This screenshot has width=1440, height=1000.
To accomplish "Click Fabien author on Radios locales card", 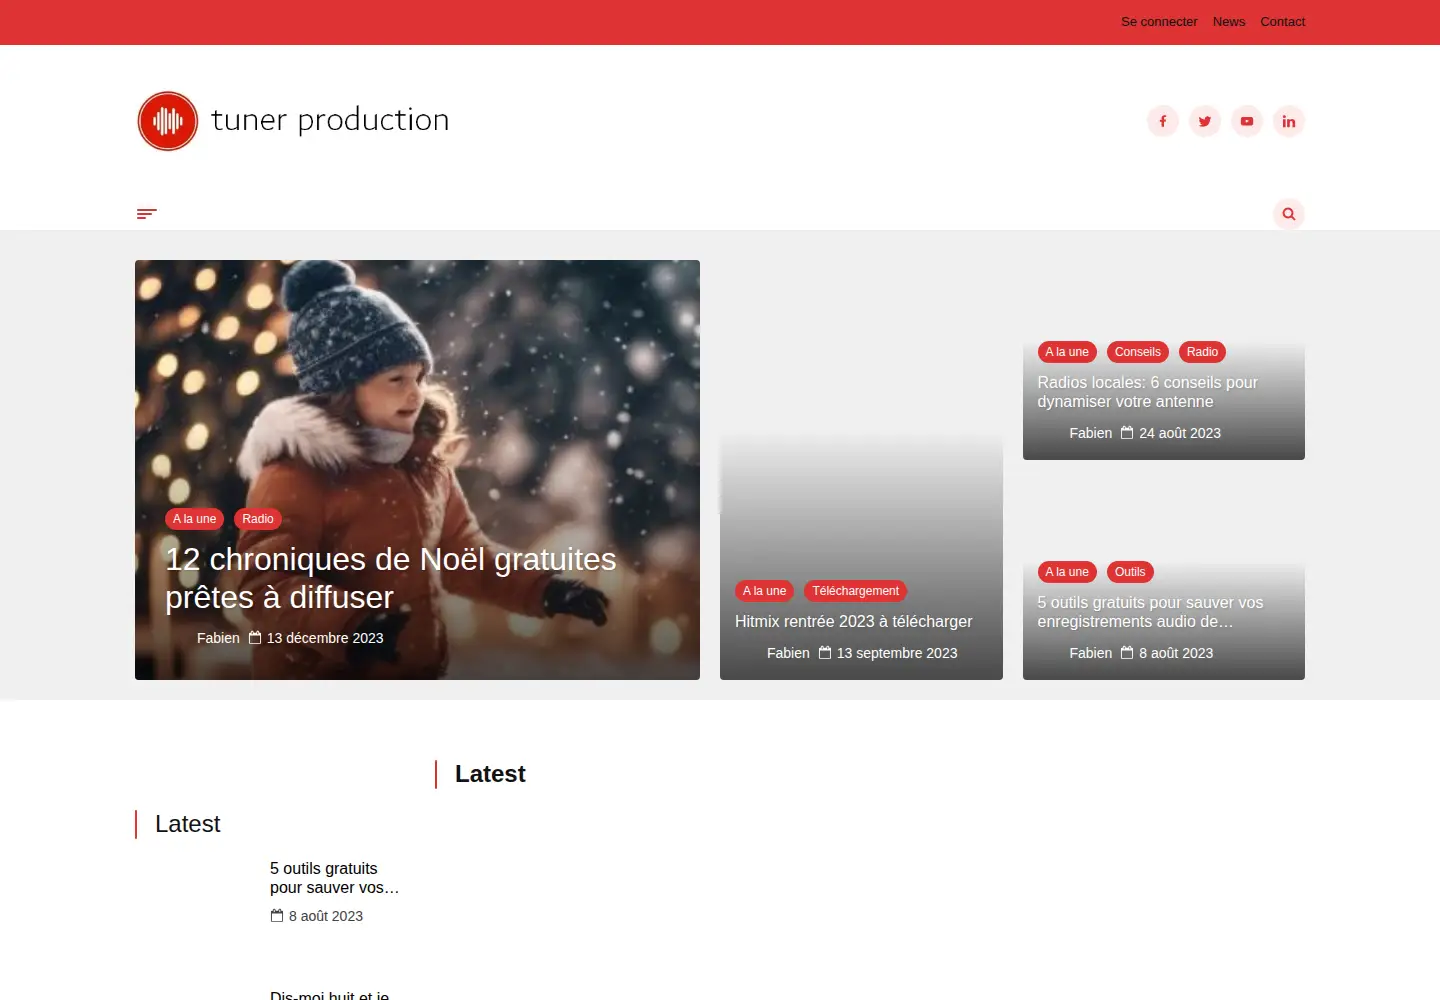I will click(x=1090, y=433).
